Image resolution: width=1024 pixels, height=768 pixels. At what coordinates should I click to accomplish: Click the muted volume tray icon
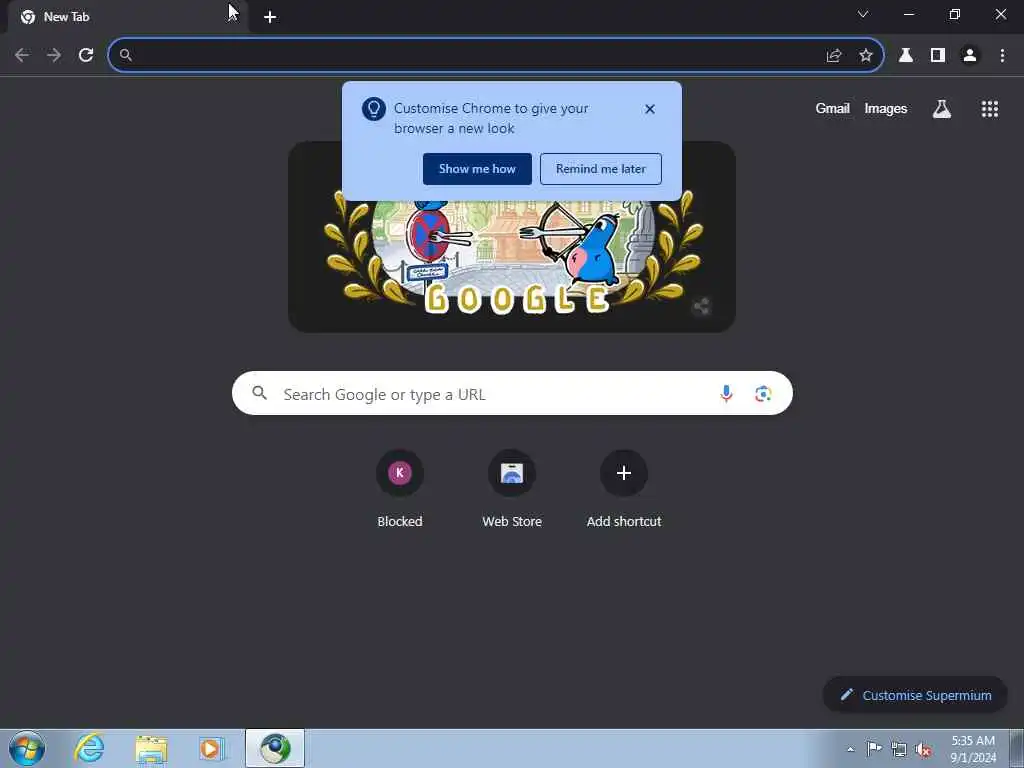(x=923, y=749)
